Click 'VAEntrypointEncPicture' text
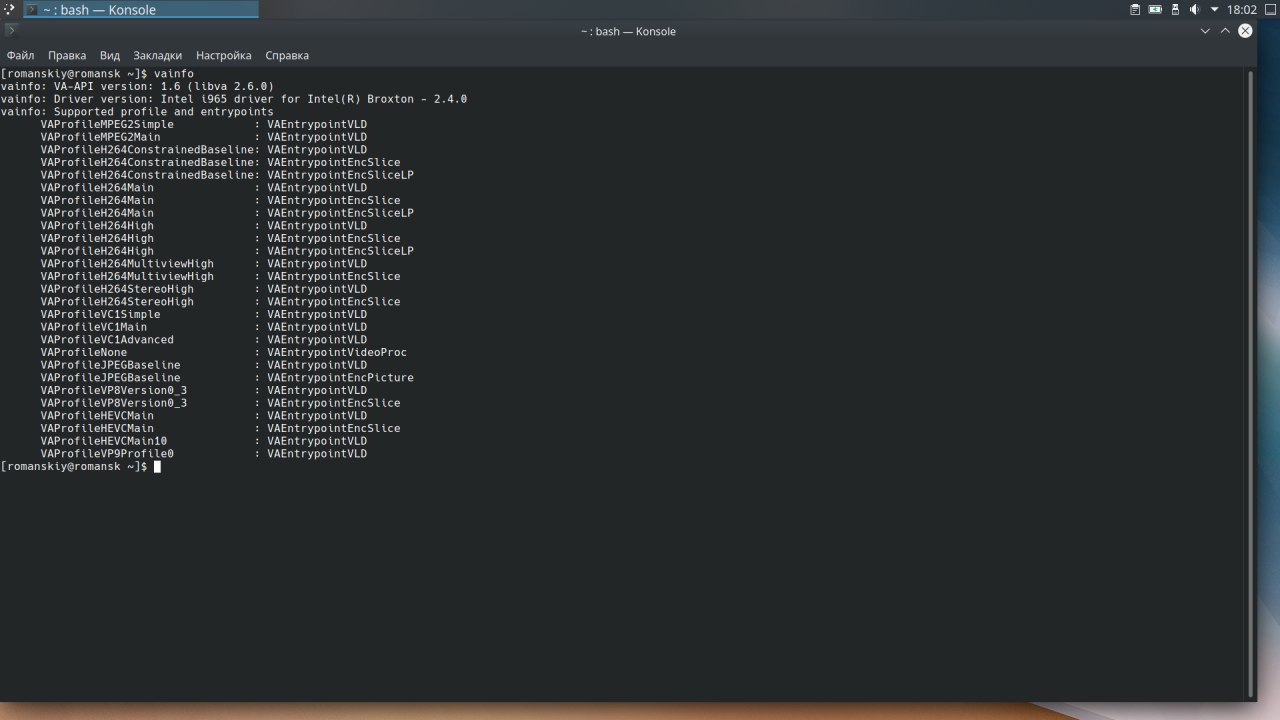 pyautogui.click(x=340, y=378)
